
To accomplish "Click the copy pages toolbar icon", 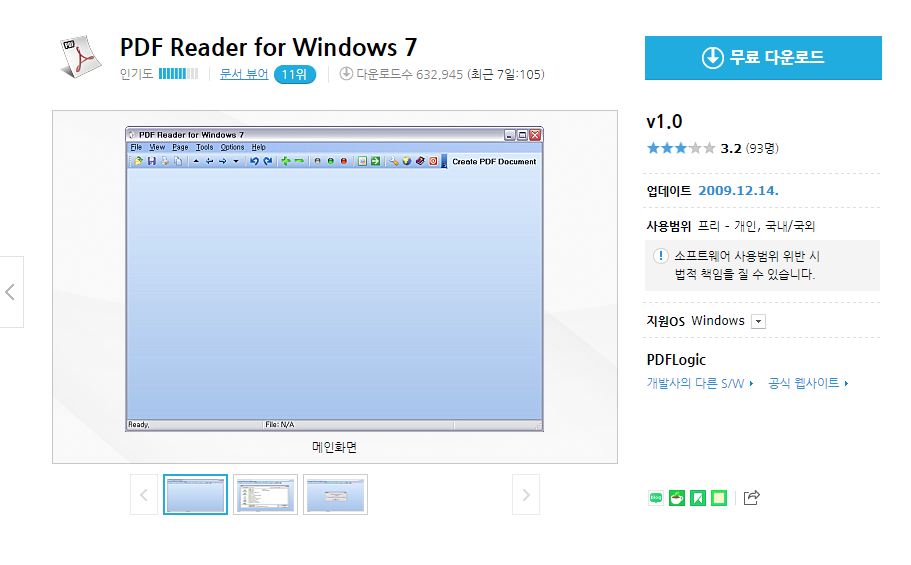I will (178, 161).
